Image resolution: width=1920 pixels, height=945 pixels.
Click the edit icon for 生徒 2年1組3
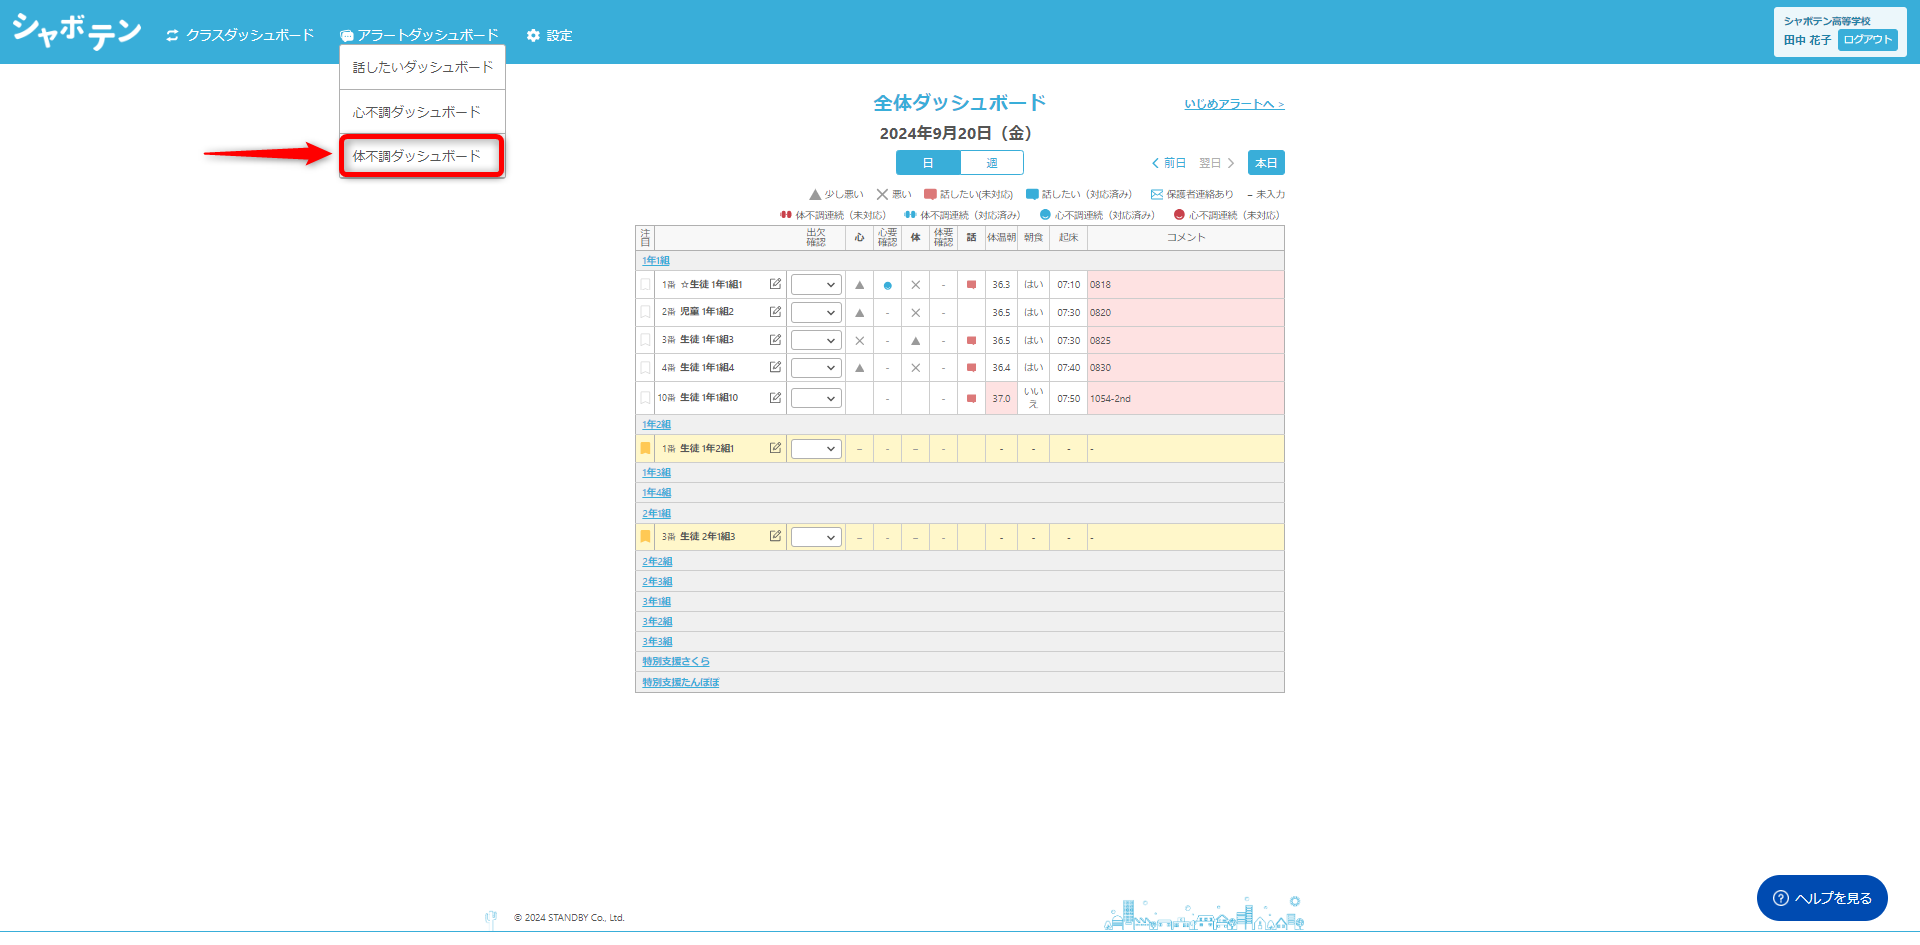(x=775, y=536)
